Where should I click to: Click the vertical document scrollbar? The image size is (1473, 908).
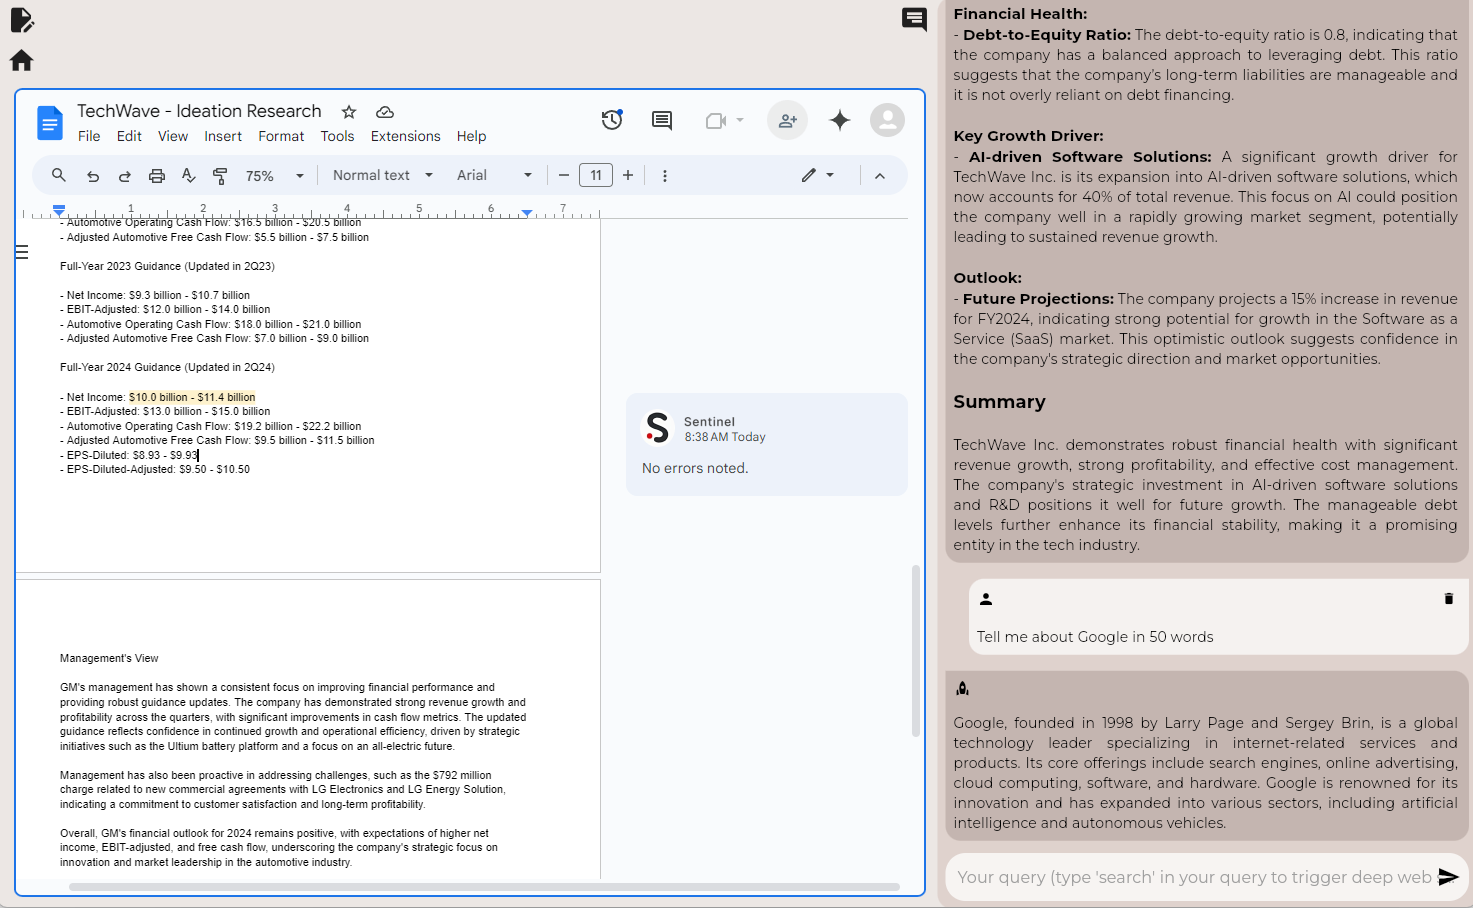tap(915, 651)
